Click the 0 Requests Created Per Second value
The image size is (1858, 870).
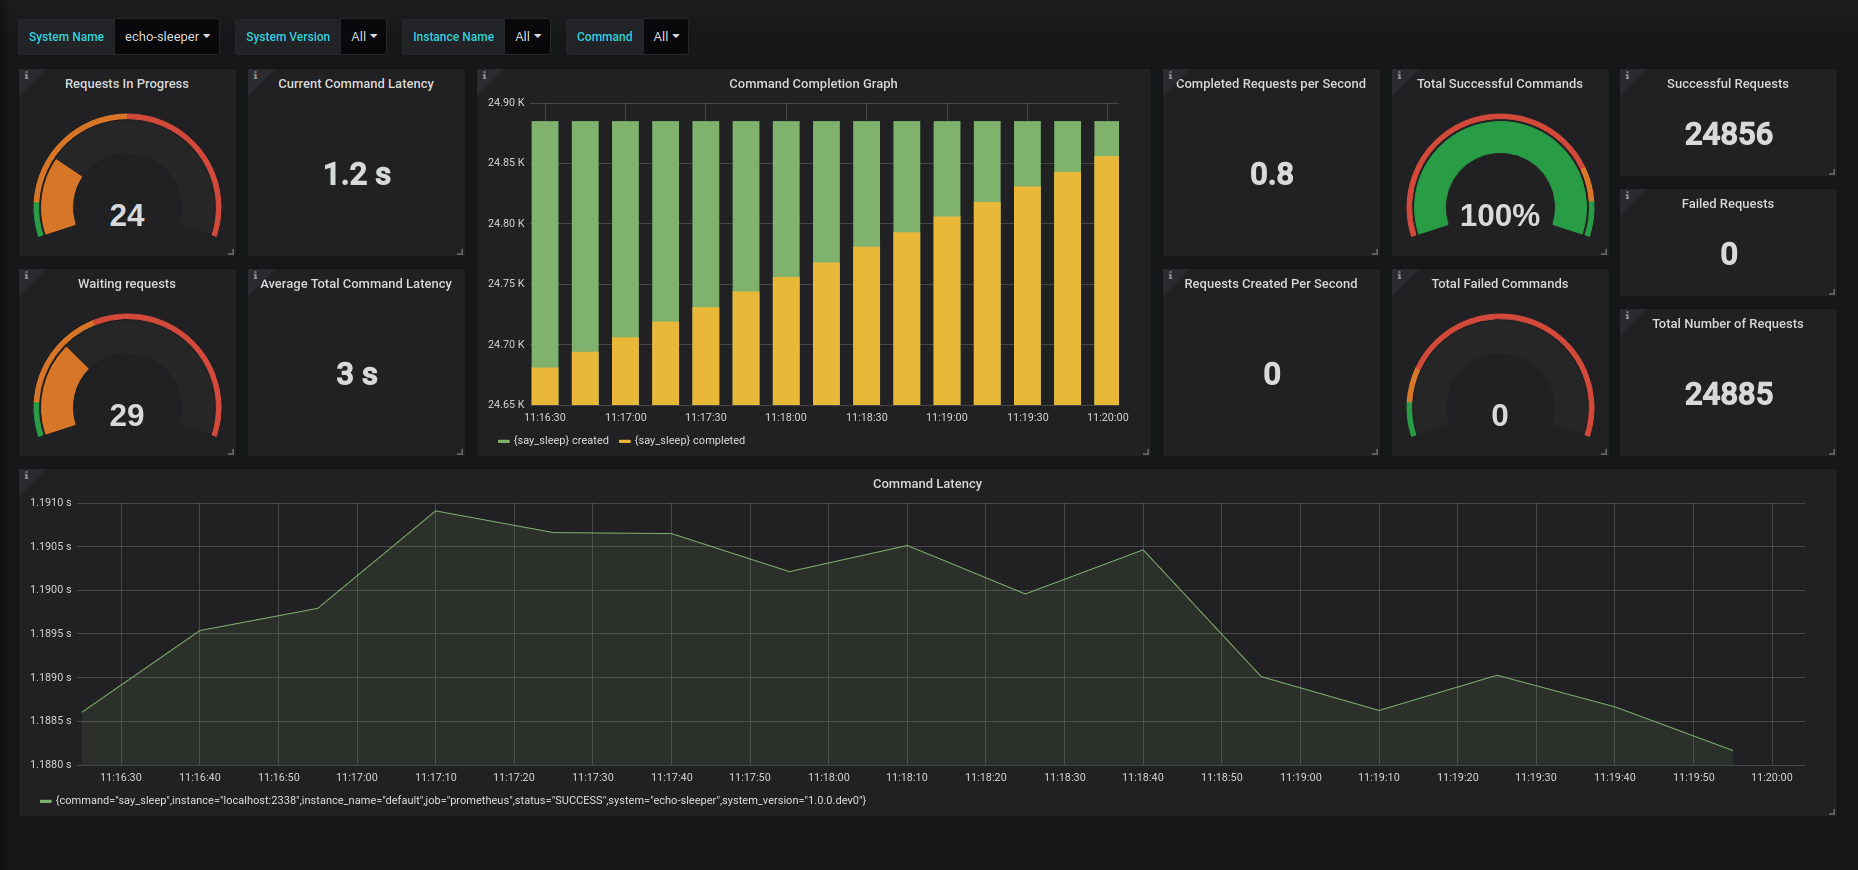tap(1272, 375)
